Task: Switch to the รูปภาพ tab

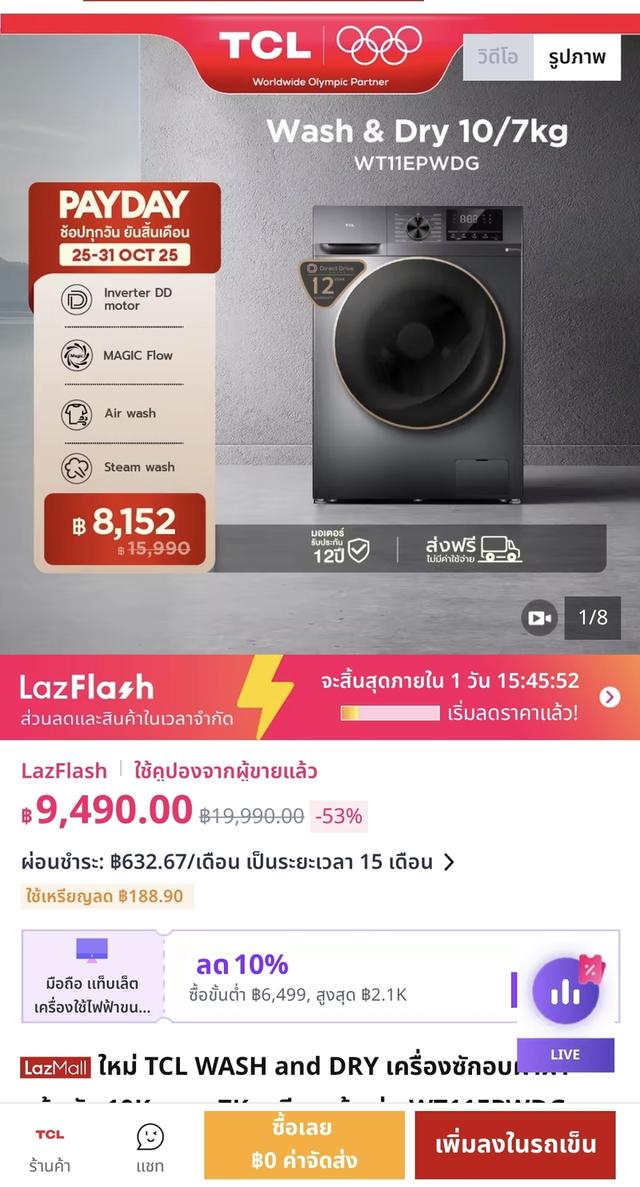Action: click(x=577, y=58)
